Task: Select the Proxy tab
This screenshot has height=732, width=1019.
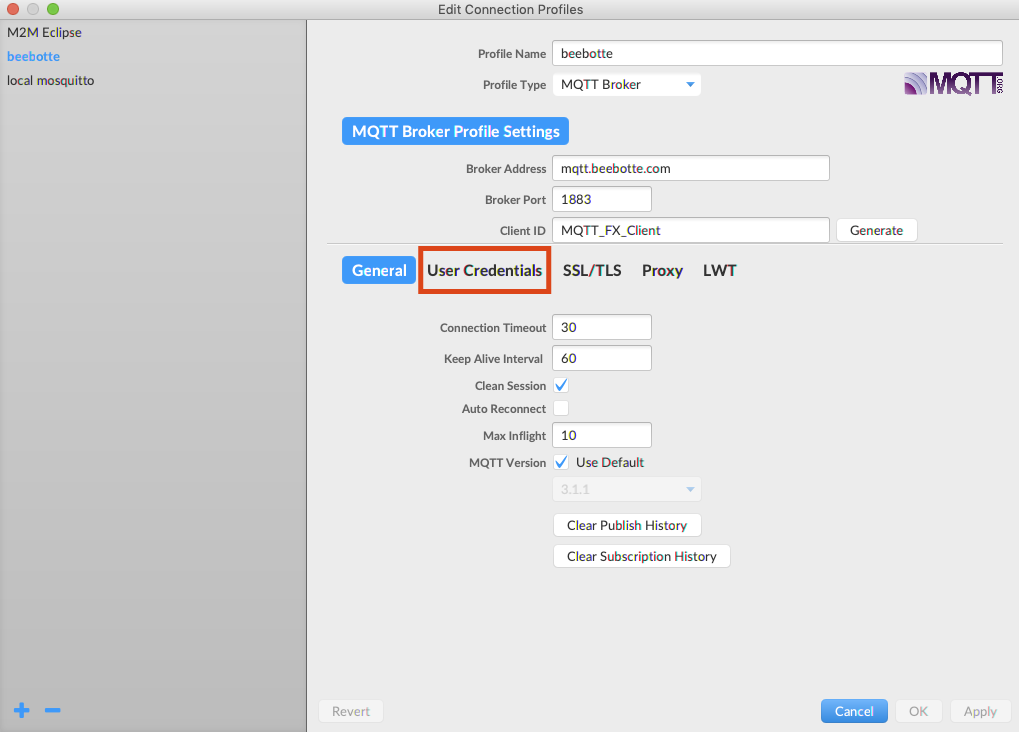Action: (662, 270)
